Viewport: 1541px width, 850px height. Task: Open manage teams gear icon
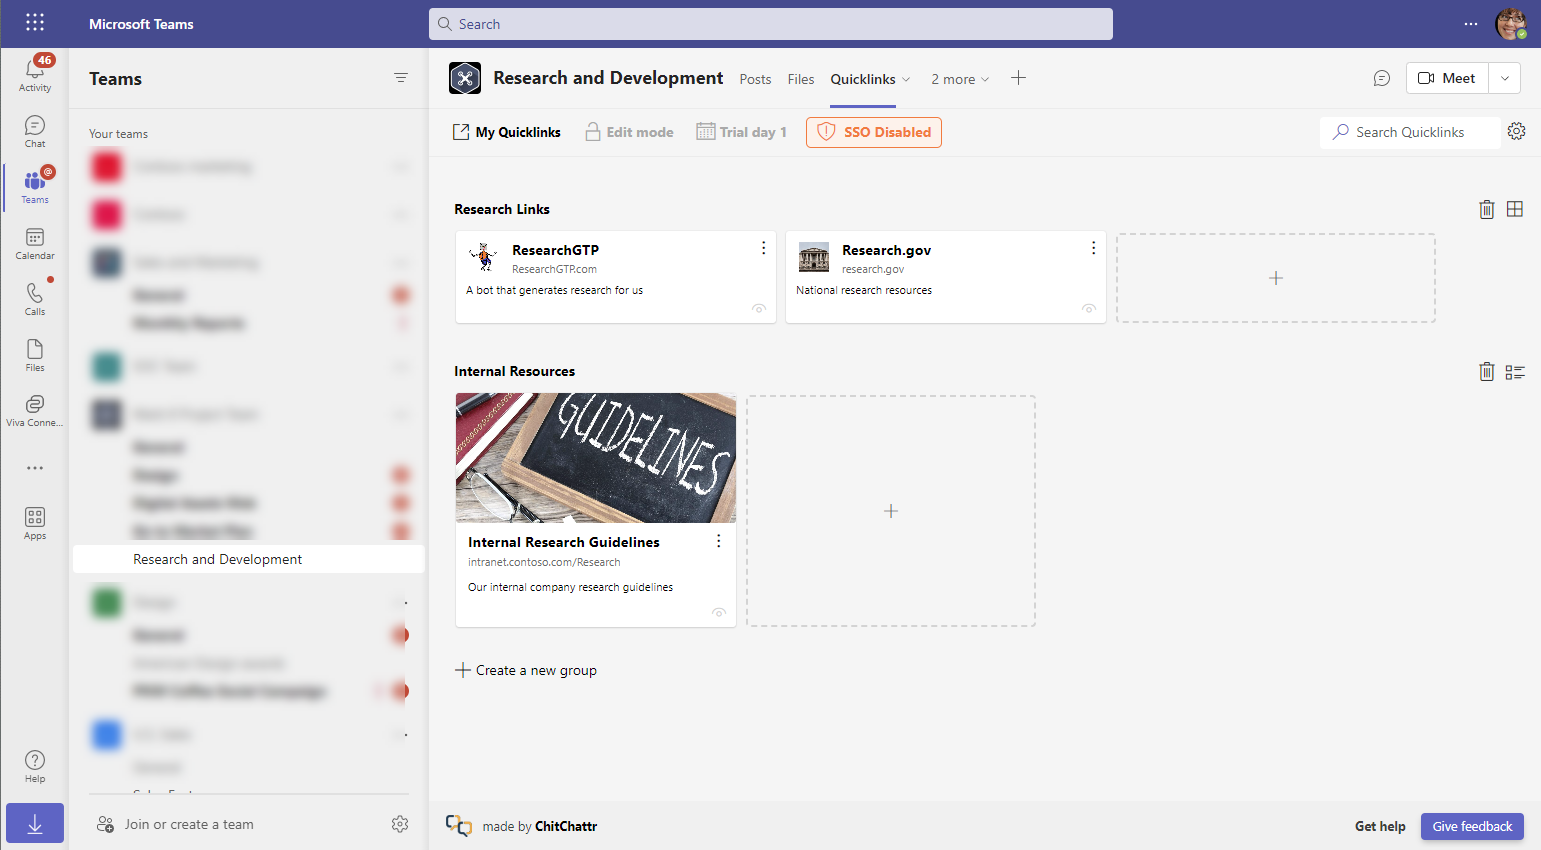[400, 824]
